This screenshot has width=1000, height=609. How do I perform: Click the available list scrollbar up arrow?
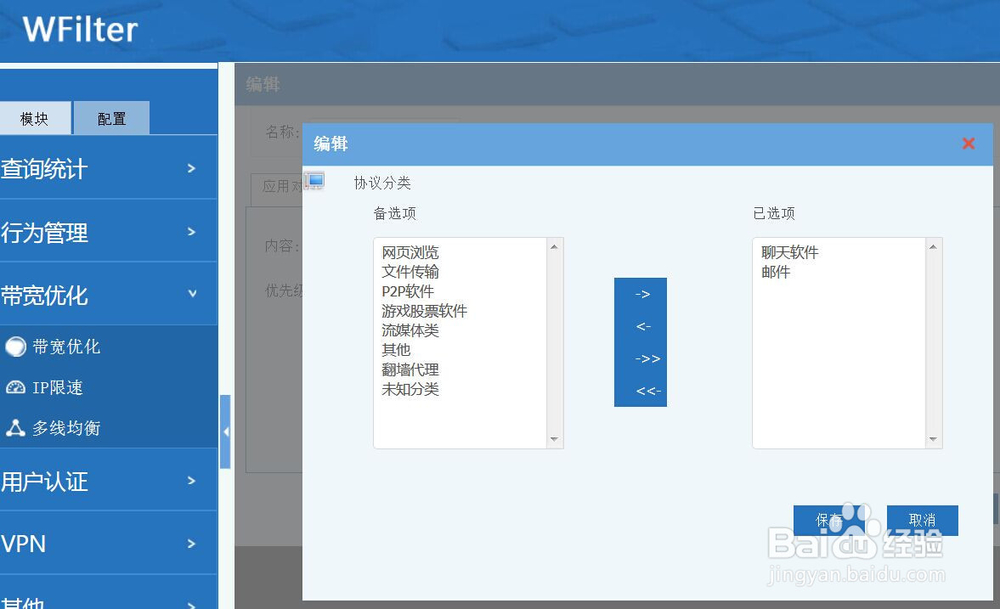pos(554,247)
